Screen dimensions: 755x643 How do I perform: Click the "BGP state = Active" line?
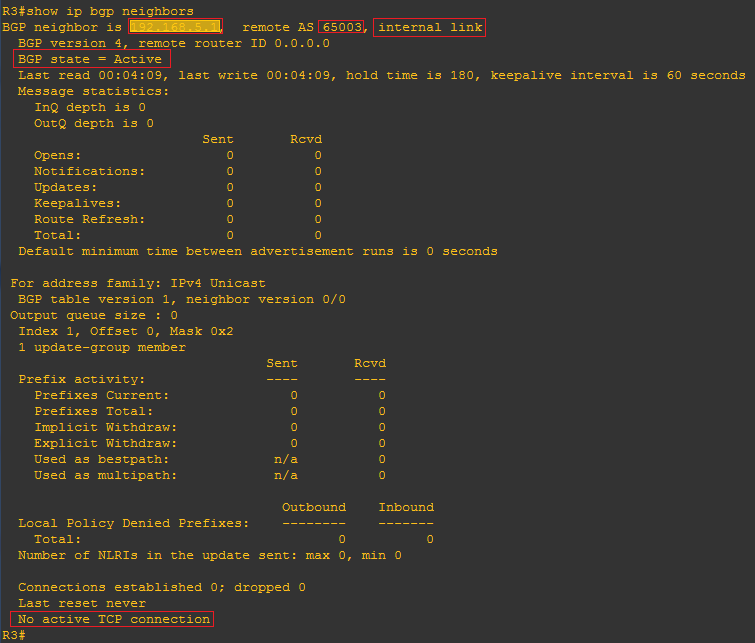coord(89,59)
